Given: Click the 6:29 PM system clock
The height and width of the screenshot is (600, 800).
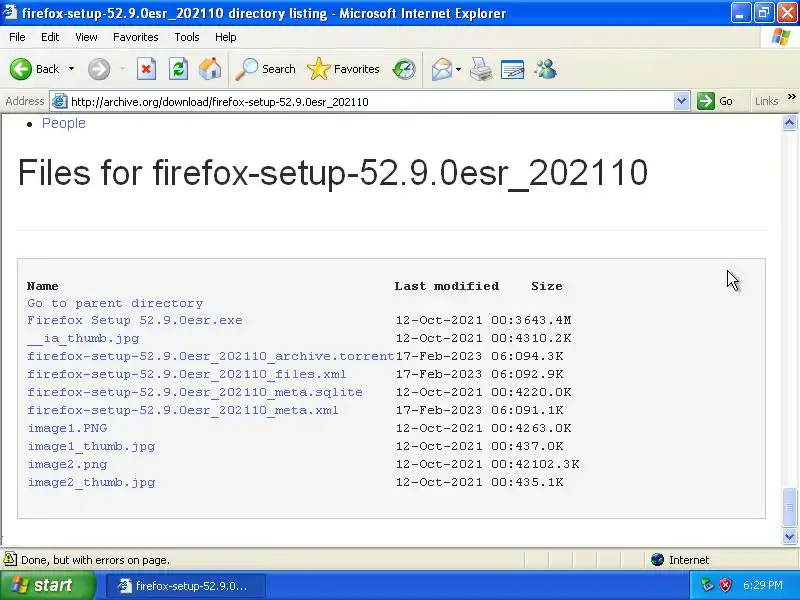Looking at the screenshot, I should pos(763,585).
